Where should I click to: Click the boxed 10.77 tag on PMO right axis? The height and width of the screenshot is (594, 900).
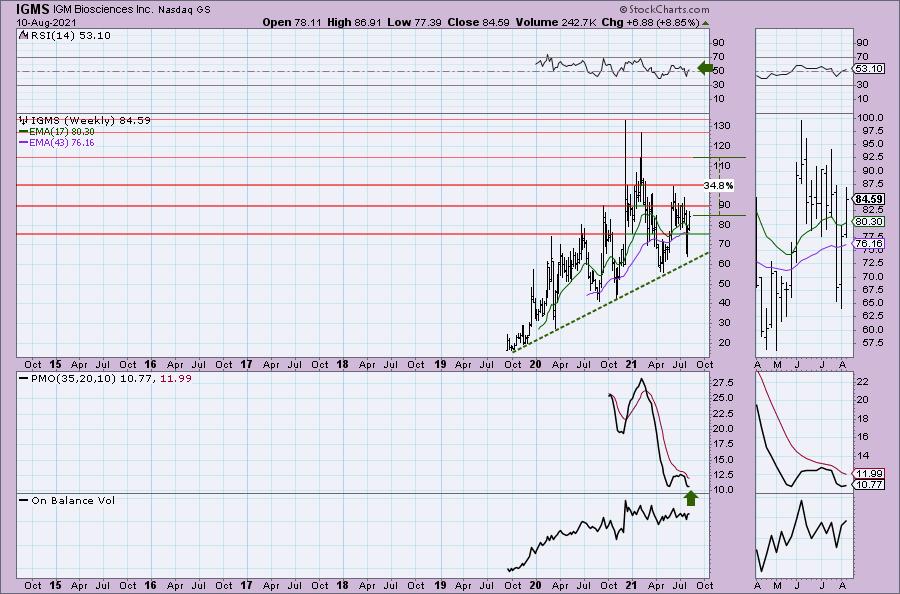[x=869, y=485]
